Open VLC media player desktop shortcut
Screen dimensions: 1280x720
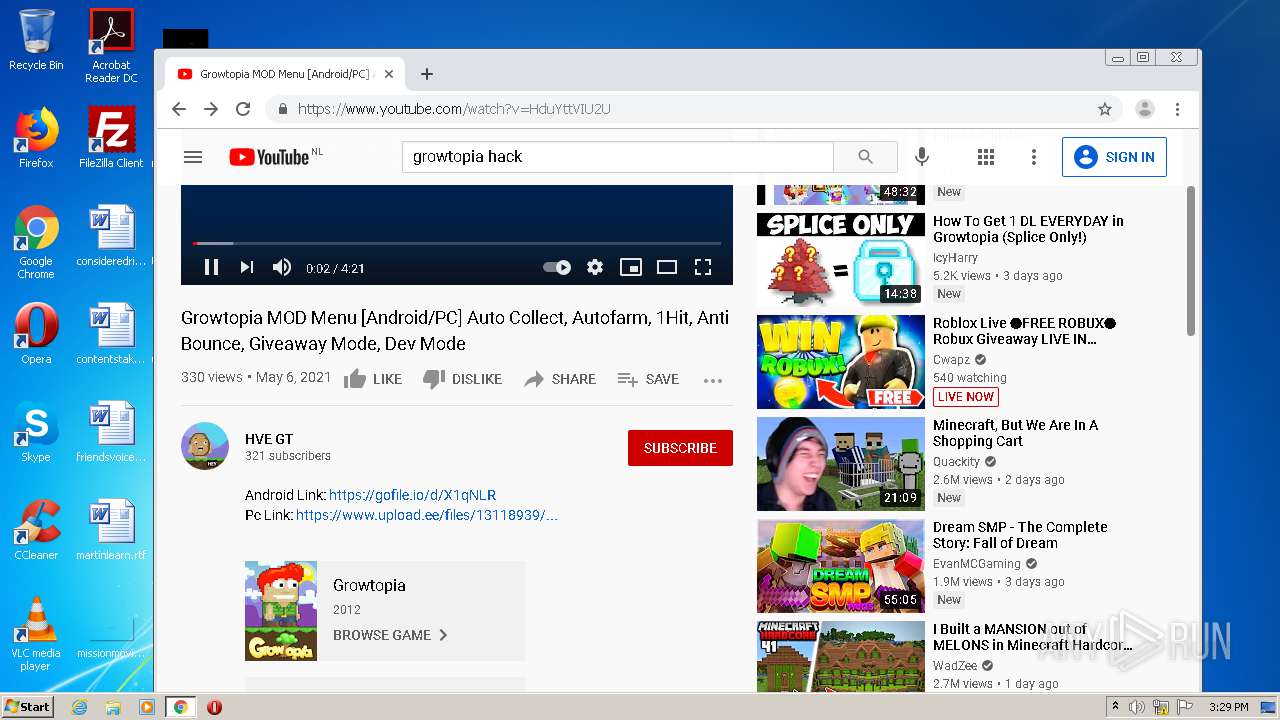[x=36, y=634]
